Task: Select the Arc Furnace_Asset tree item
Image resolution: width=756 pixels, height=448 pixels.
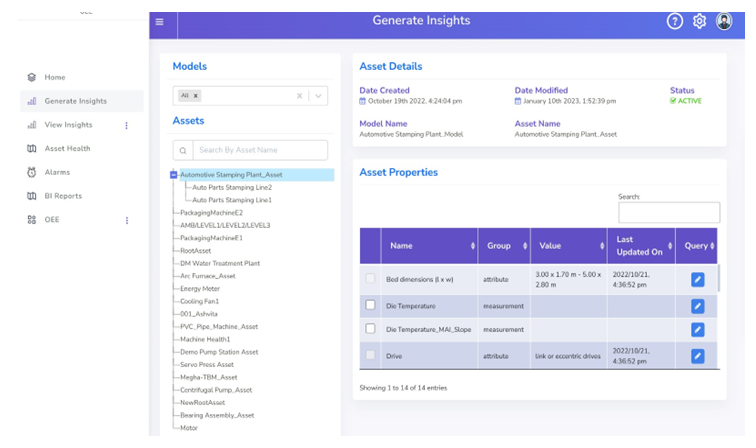Action: [x=207, y=276]
